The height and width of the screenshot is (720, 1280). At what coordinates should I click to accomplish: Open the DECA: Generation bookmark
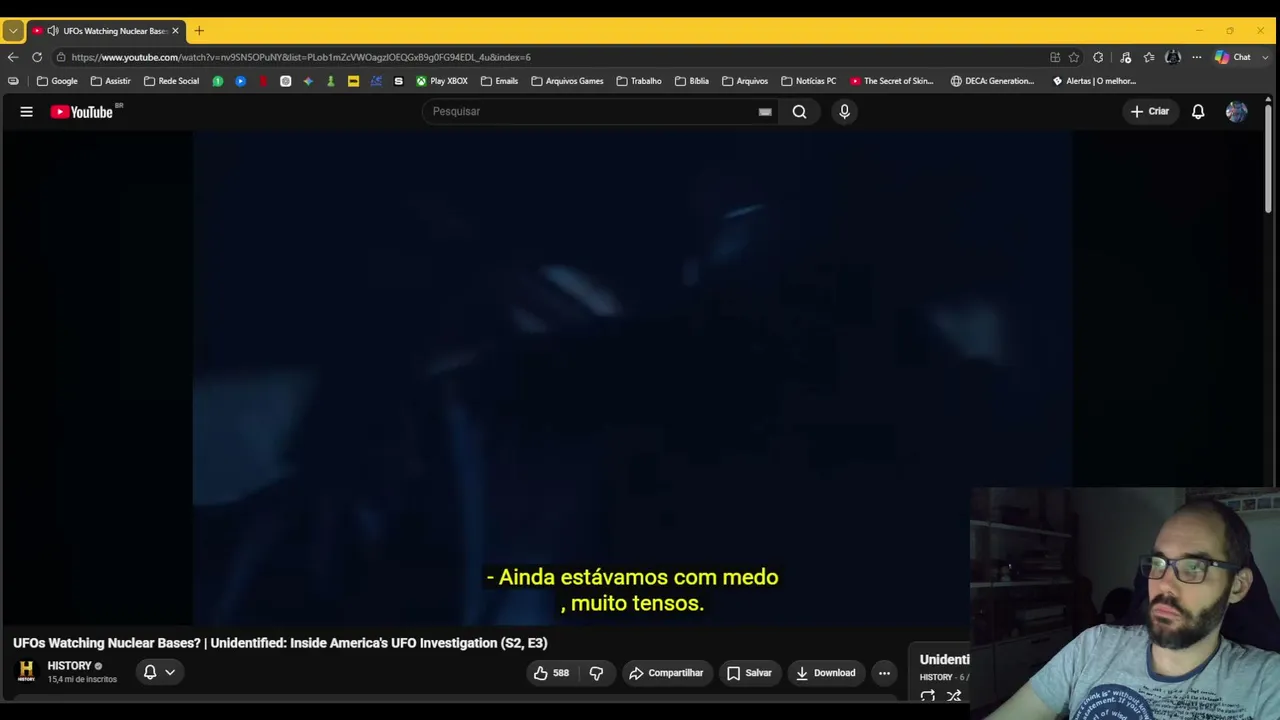pos(993,81)
